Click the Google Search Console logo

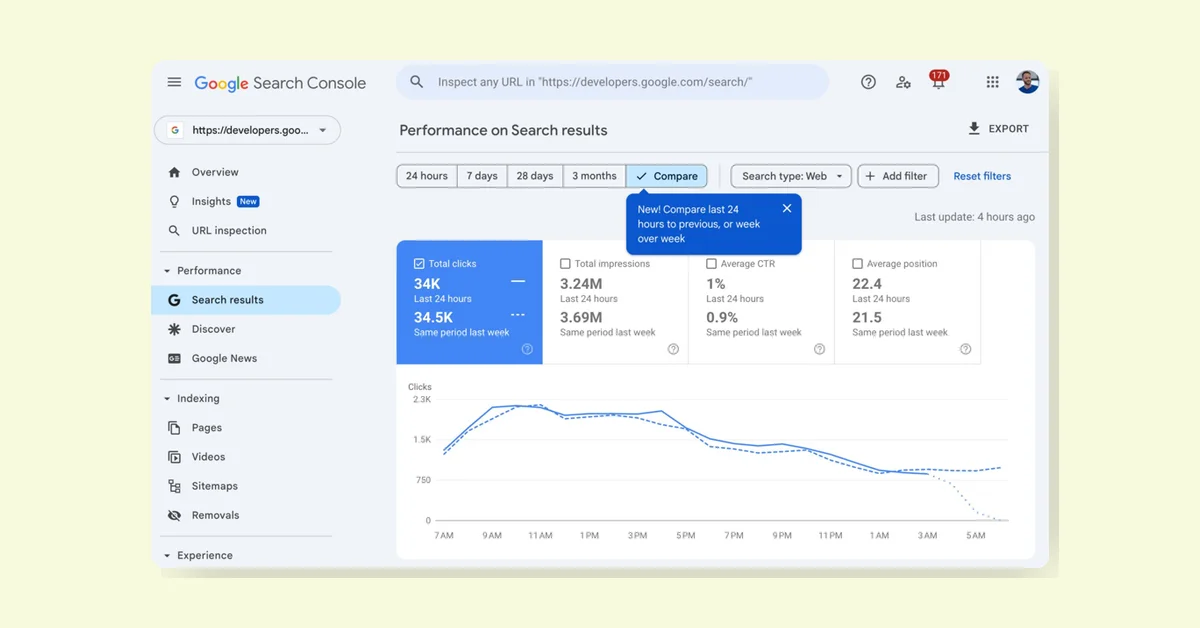click(280, 83)
